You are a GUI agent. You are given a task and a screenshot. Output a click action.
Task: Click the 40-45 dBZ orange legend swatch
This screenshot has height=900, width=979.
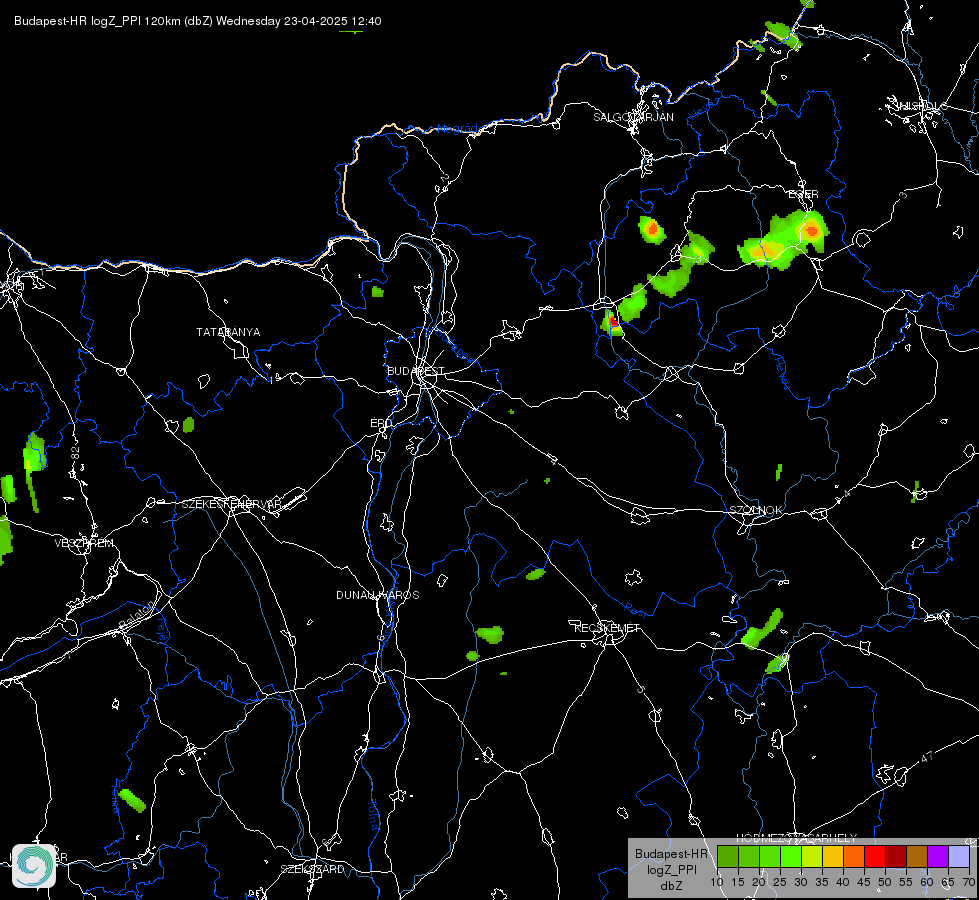(854, 856)
